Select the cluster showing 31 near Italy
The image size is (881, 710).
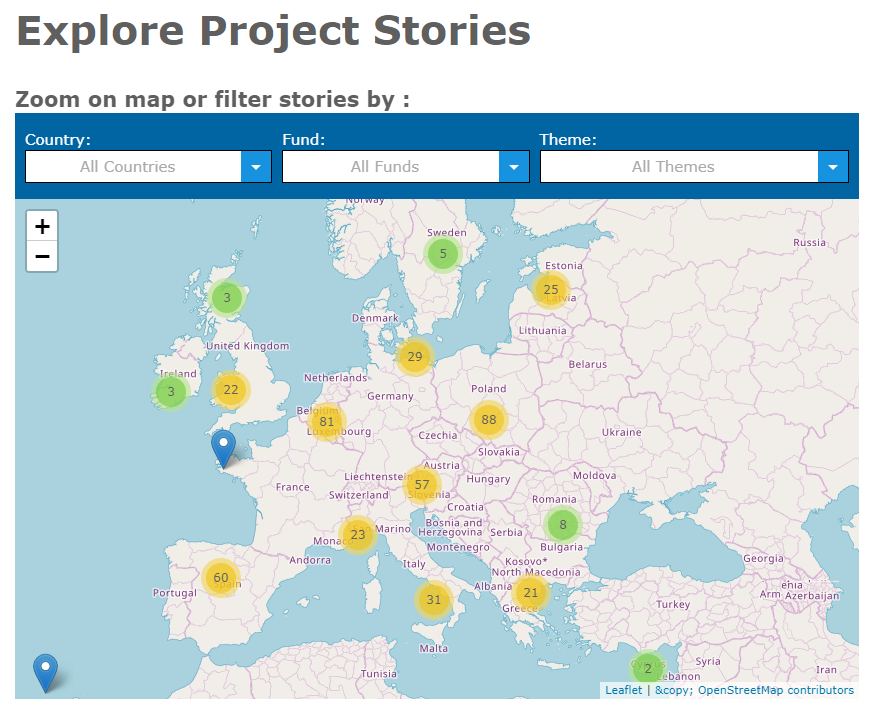(x=433, y=600)
